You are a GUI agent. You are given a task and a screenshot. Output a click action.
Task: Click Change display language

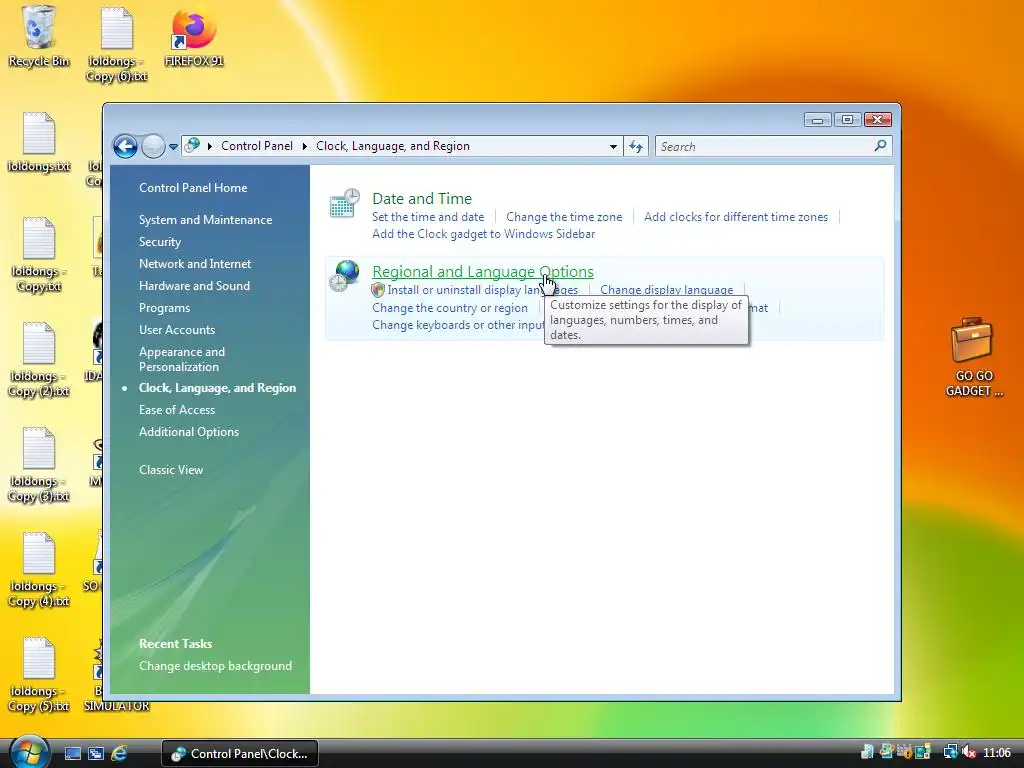(666, 290)
